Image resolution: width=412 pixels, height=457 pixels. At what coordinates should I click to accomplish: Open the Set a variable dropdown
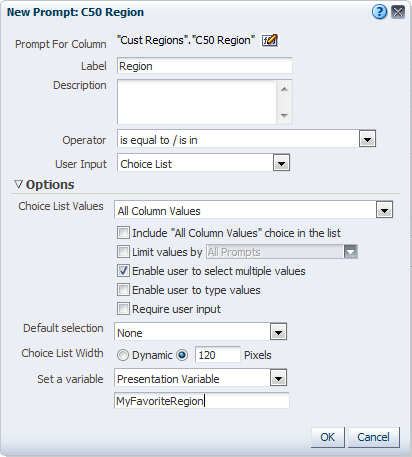tap(278, 378)
